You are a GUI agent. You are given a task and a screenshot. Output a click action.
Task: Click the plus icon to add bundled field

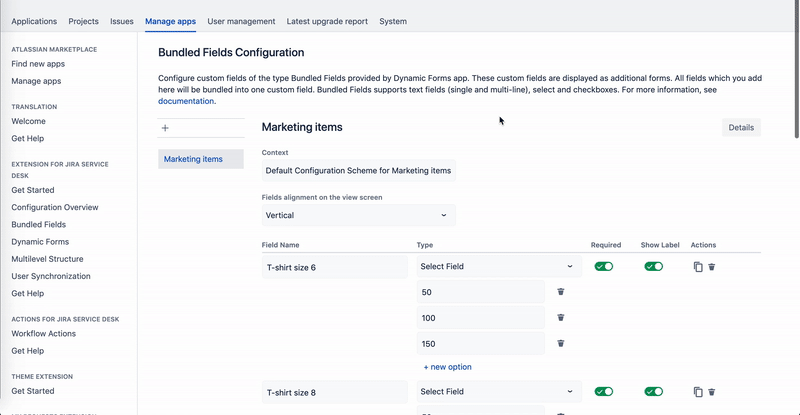165,128
